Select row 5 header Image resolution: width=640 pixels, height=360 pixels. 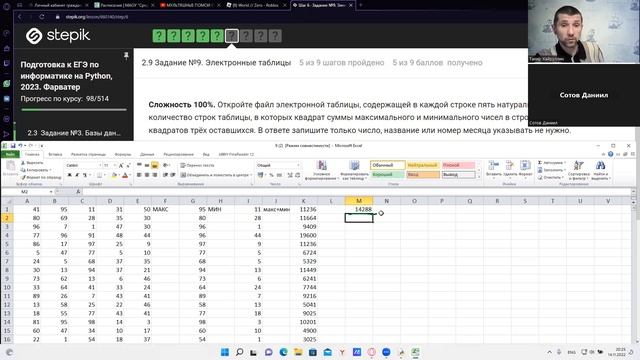[7, 244]
